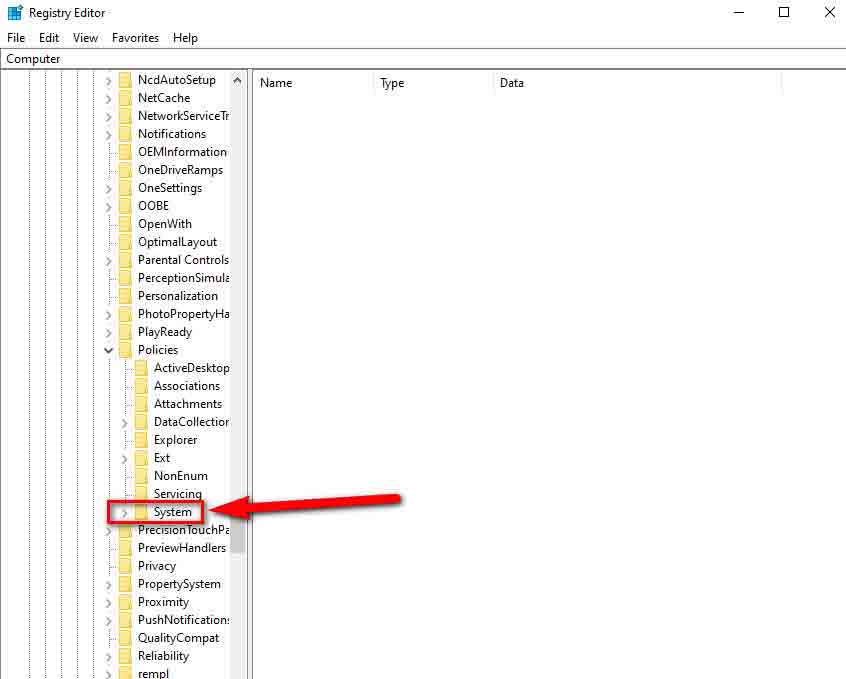Click the QualityCompat folder icon
846x679 pixels.
[x=125, y=638]
